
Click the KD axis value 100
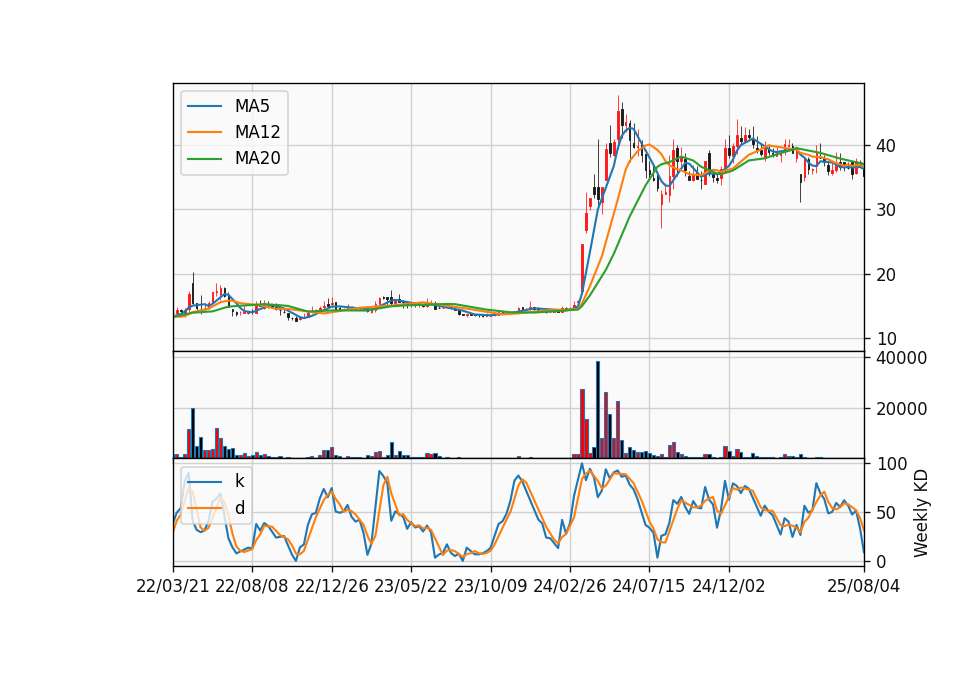(891, 464)
